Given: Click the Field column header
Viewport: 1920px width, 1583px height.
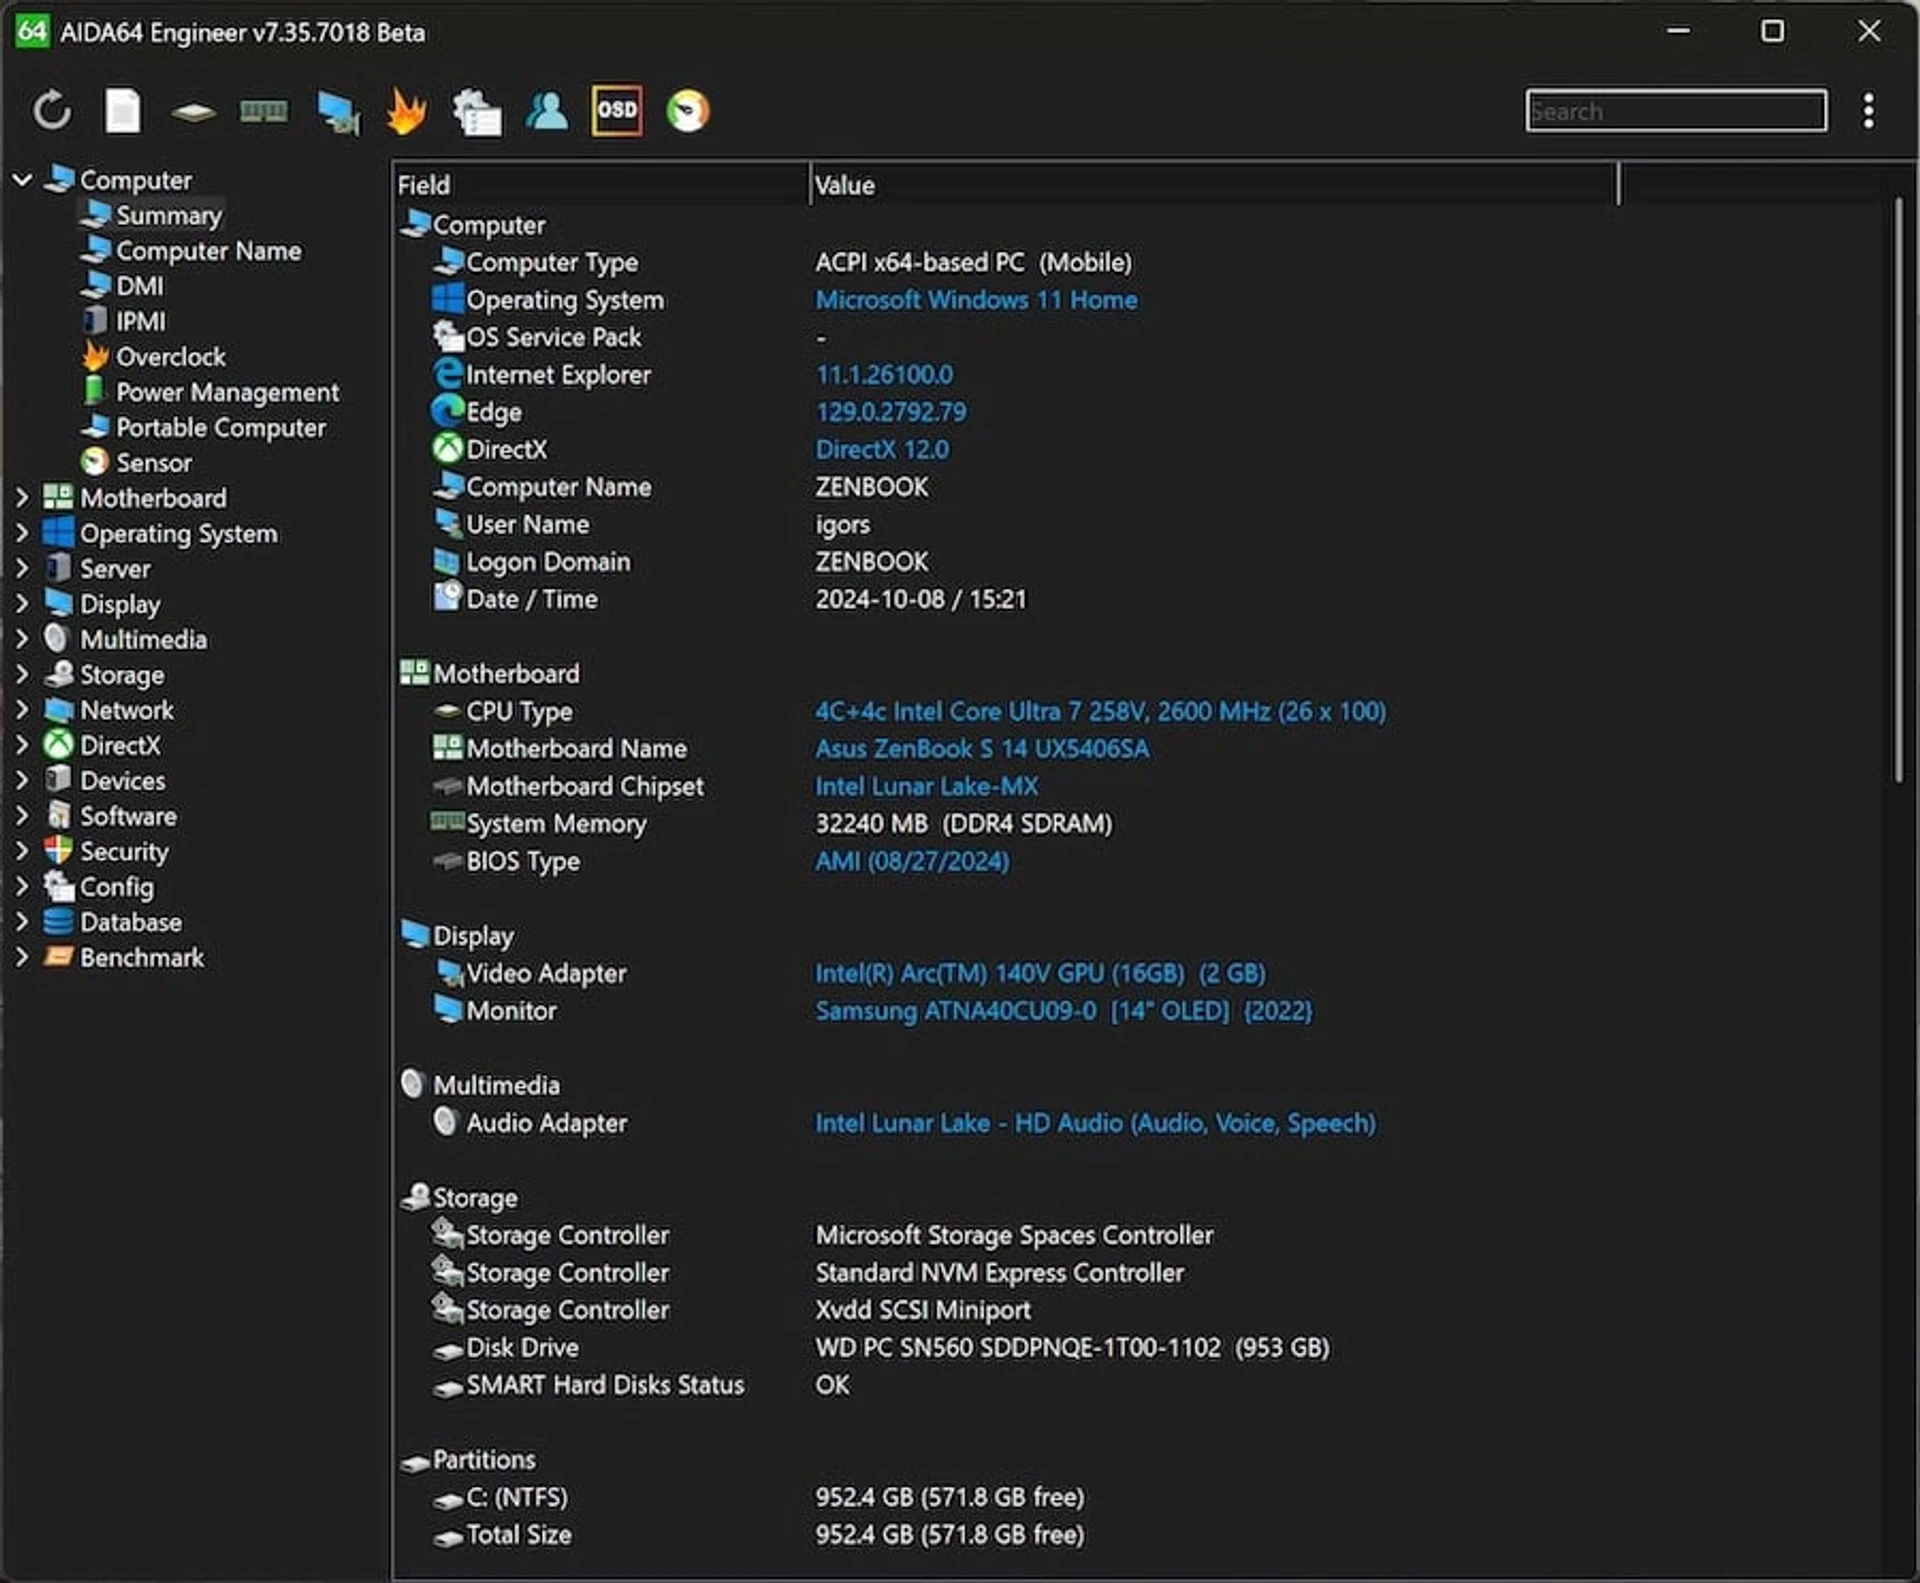Looking at the screenshot, I should [600, 185].
